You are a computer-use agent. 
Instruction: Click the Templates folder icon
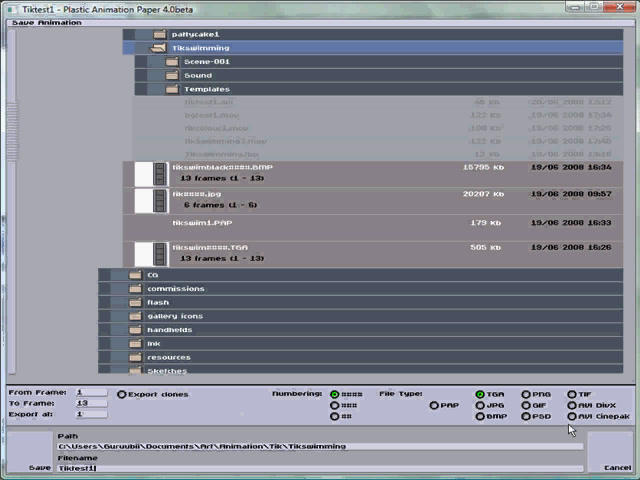tap(172, 89)
